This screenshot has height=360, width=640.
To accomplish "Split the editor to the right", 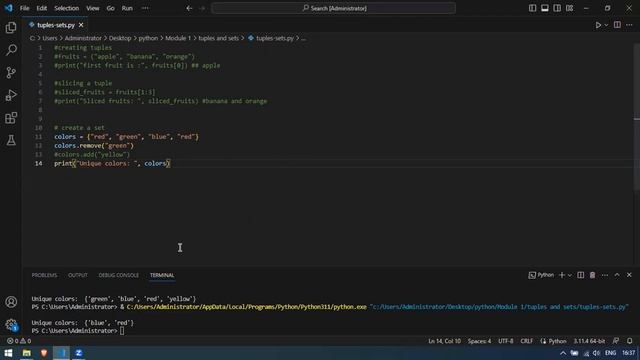I will point(617,25).
